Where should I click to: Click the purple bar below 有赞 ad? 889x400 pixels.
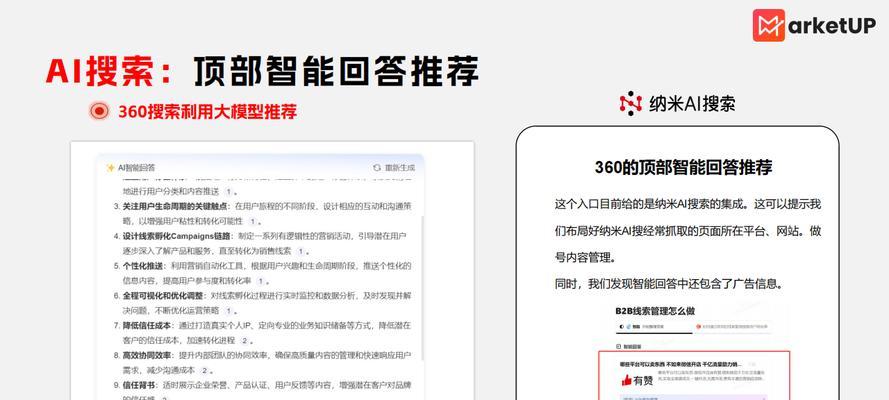[x=694, y=397]
